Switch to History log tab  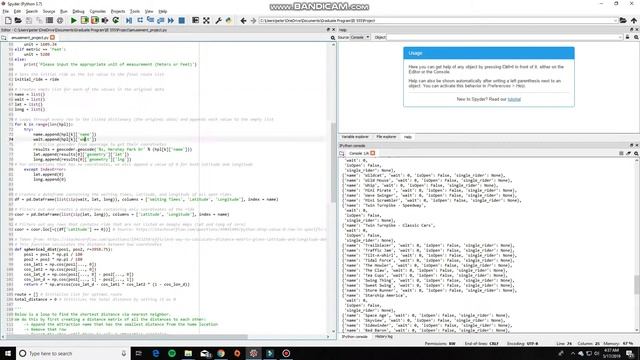click(383, 337)
